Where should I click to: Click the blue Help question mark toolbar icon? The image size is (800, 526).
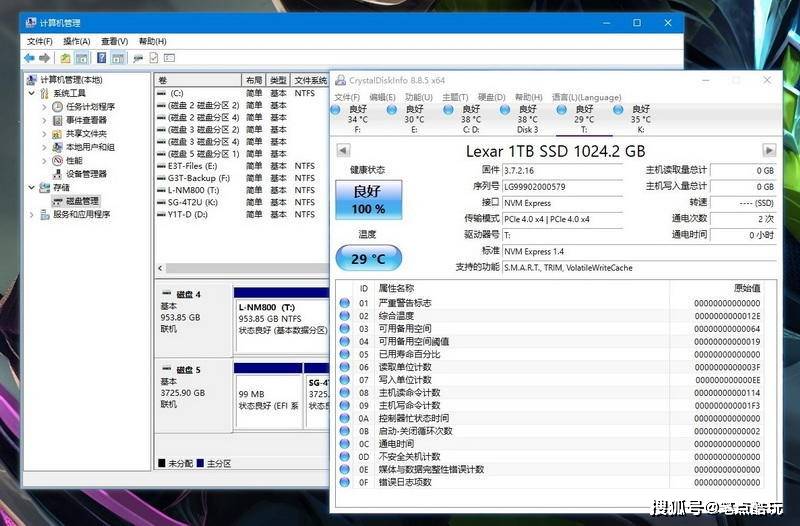point(102,58)
